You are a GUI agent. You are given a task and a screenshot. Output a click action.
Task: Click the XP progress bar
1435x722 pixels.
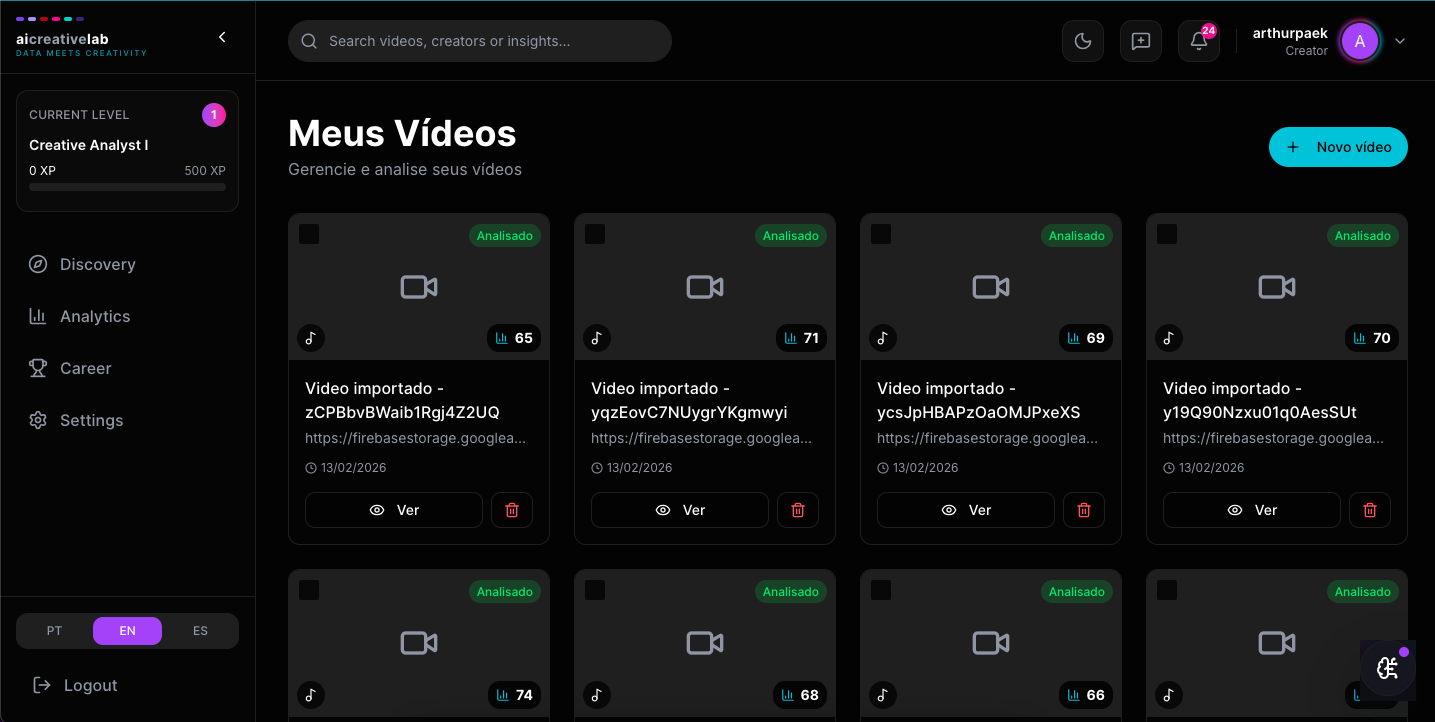(x=127, y=187)
